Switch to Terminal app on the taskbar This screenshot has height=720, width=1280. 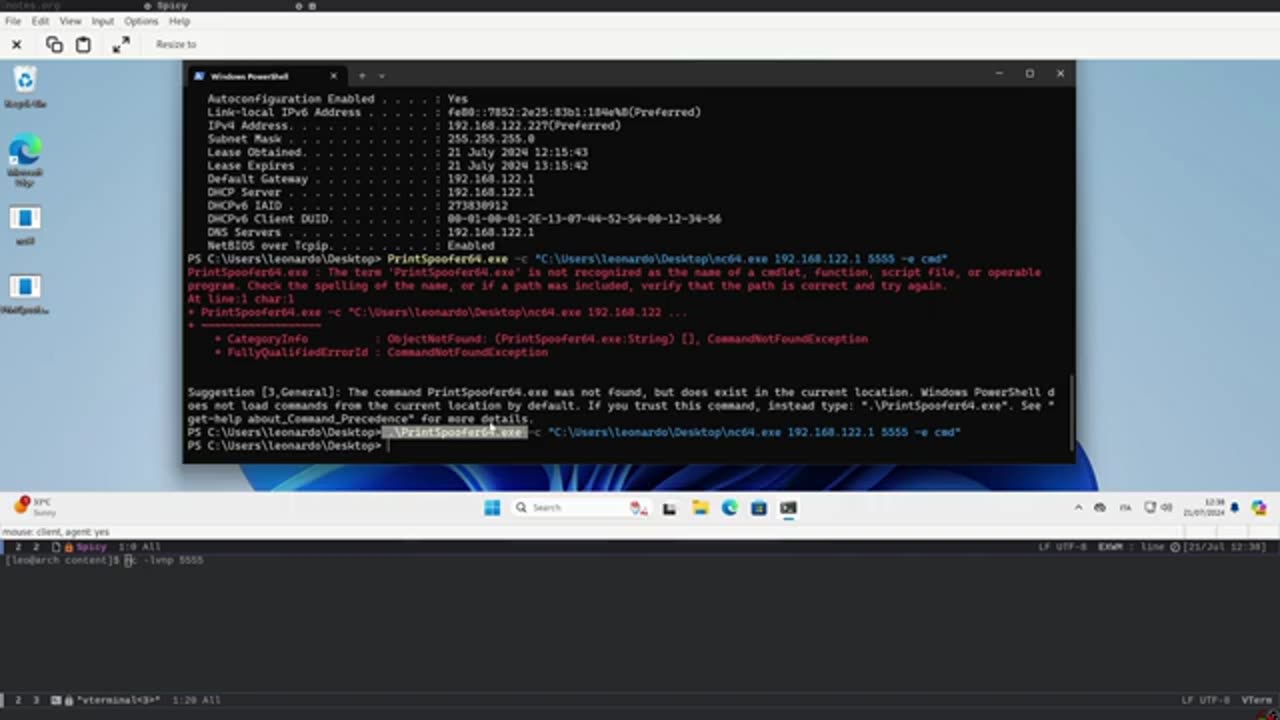click(788, 508)
